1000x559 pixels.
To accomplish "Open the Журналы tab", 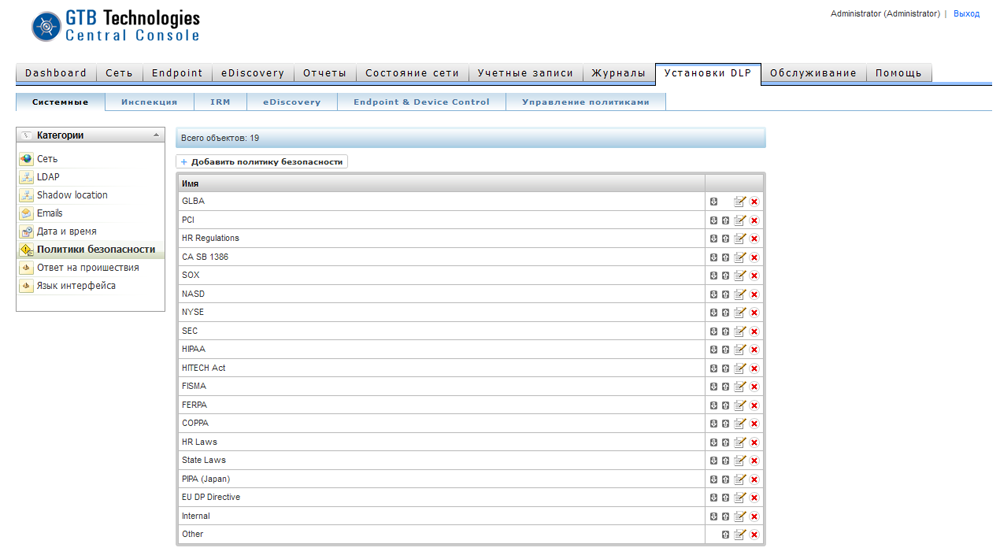I will (x=619, y=73).
